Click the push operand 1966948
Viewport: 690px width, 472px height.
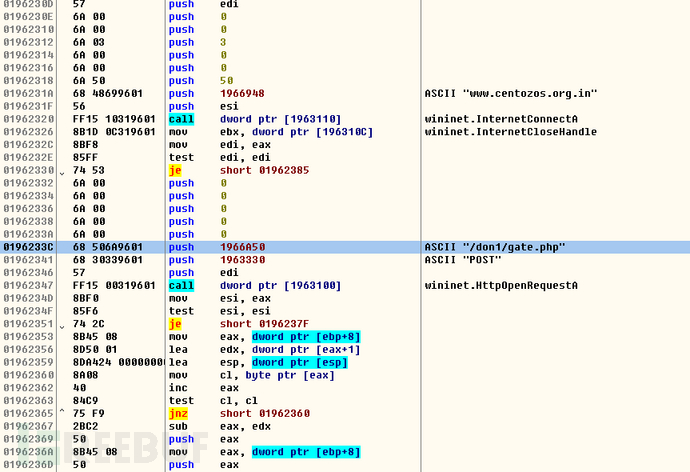click(242, 94)
